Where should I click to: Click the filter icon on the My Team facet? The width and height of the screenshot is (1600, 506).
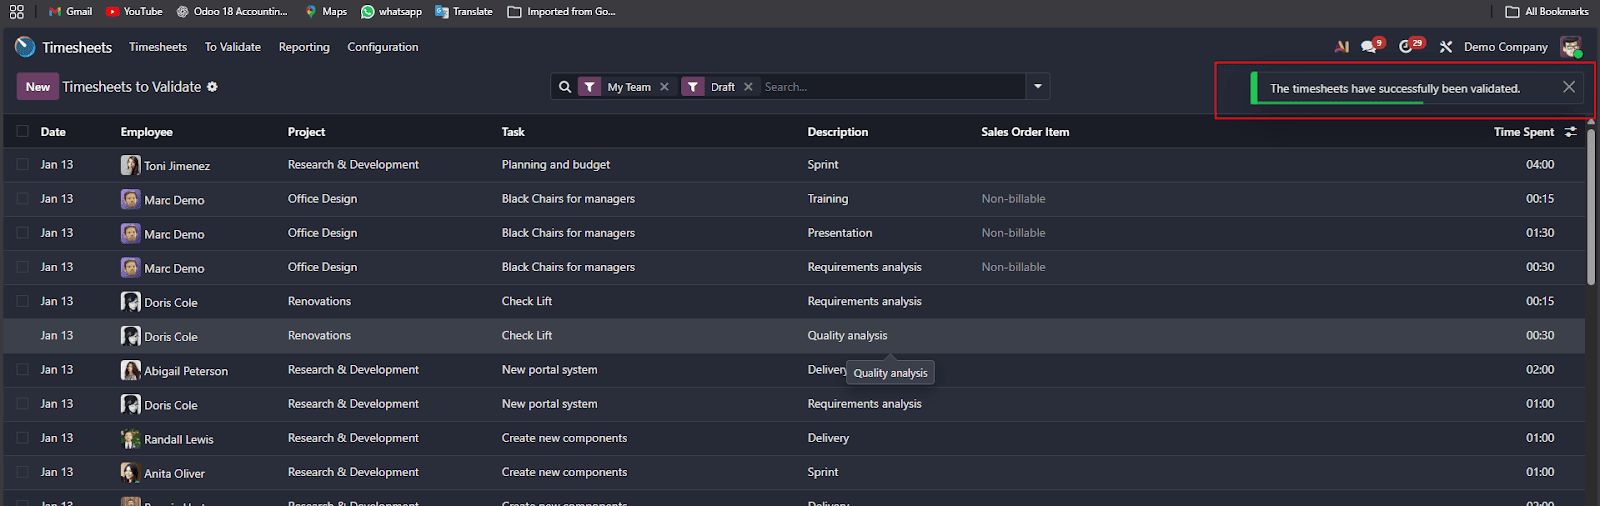590,87
